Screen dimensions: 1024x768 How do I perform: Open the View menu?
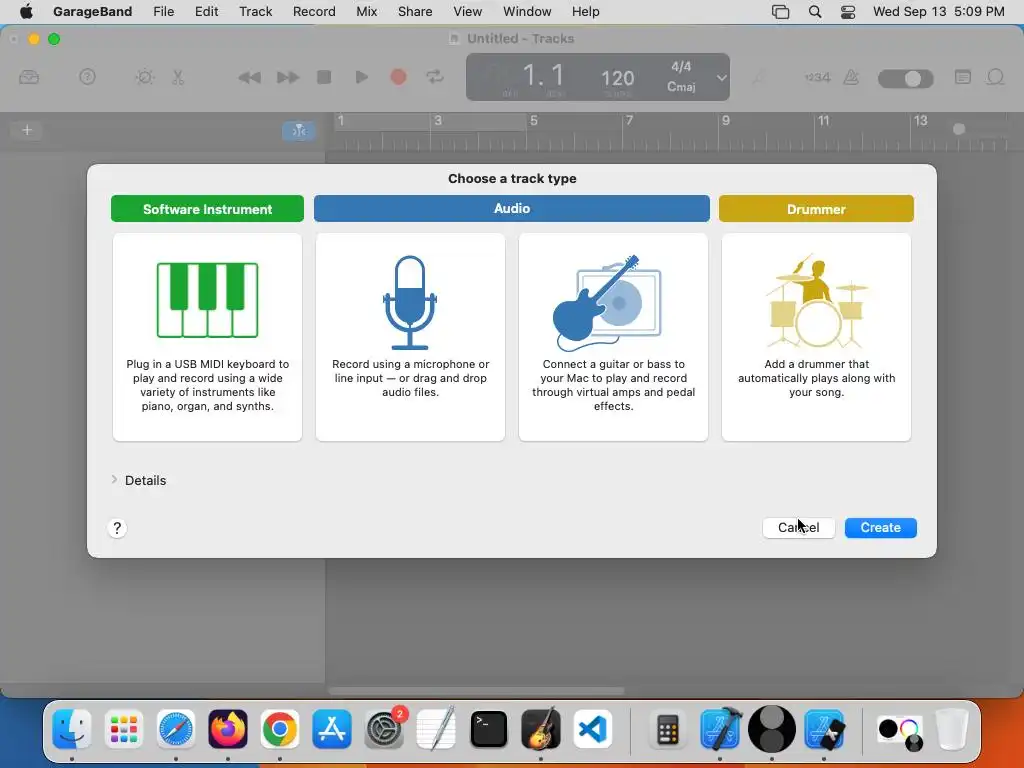tap(468, 12)
